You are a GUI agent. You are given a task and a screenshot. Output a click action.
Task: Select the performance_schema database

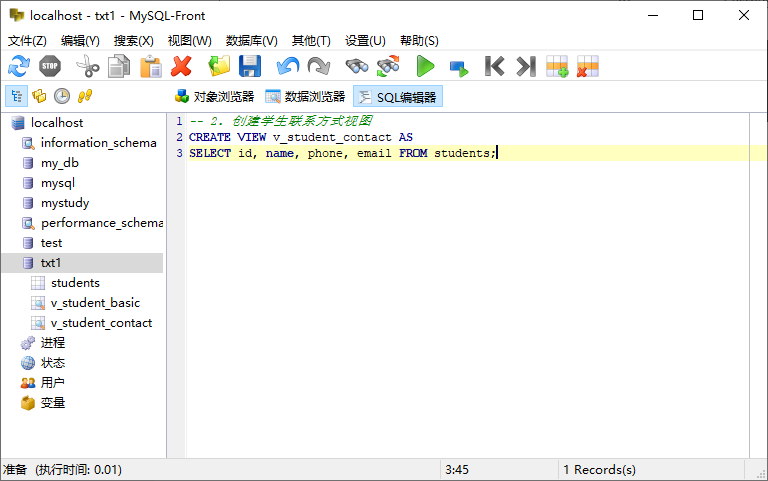coord(102,223)
